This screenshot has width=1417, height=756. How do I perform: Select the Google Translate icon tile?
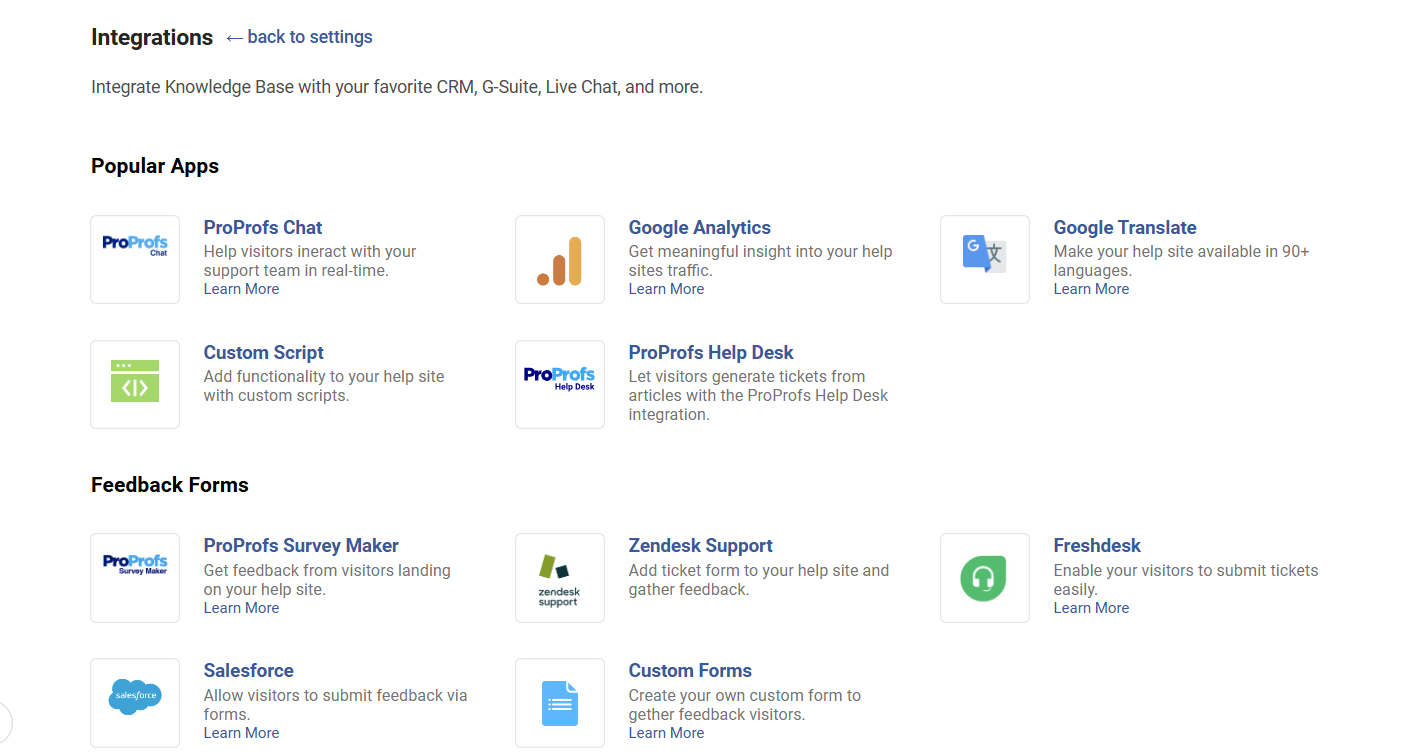click(x=985, y=259)
